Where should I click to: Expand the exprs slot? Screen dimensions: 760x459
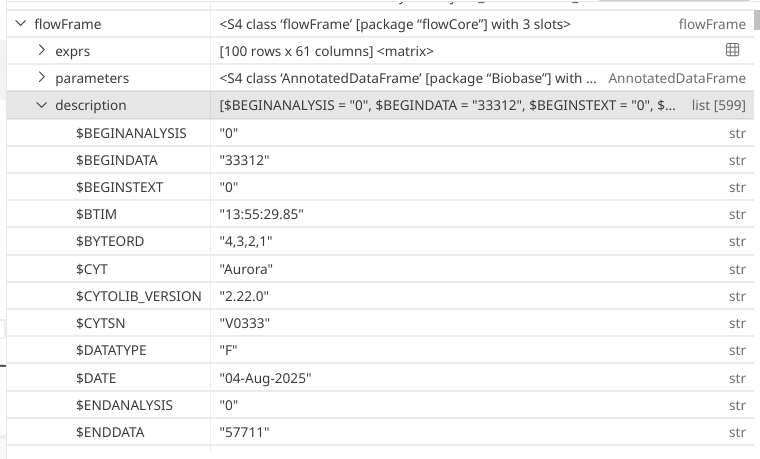coord(41,51)
